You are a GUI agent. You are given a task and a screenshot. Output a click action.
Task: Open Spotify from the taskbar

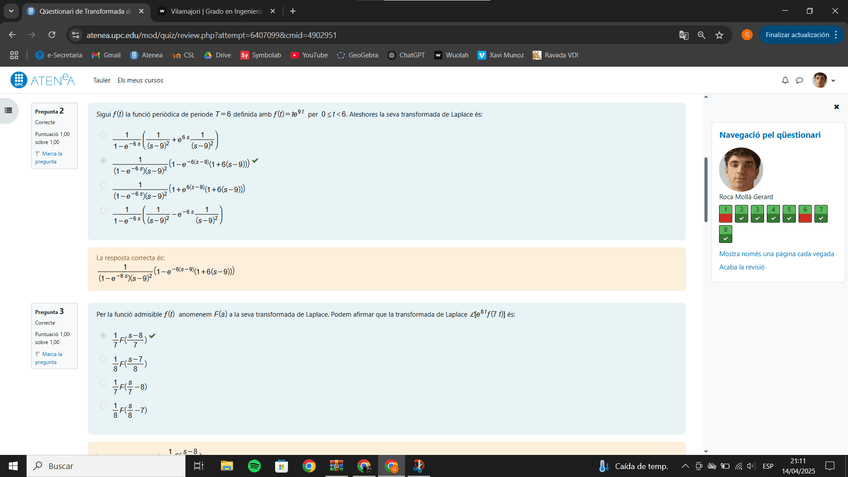tap(254, 466)
